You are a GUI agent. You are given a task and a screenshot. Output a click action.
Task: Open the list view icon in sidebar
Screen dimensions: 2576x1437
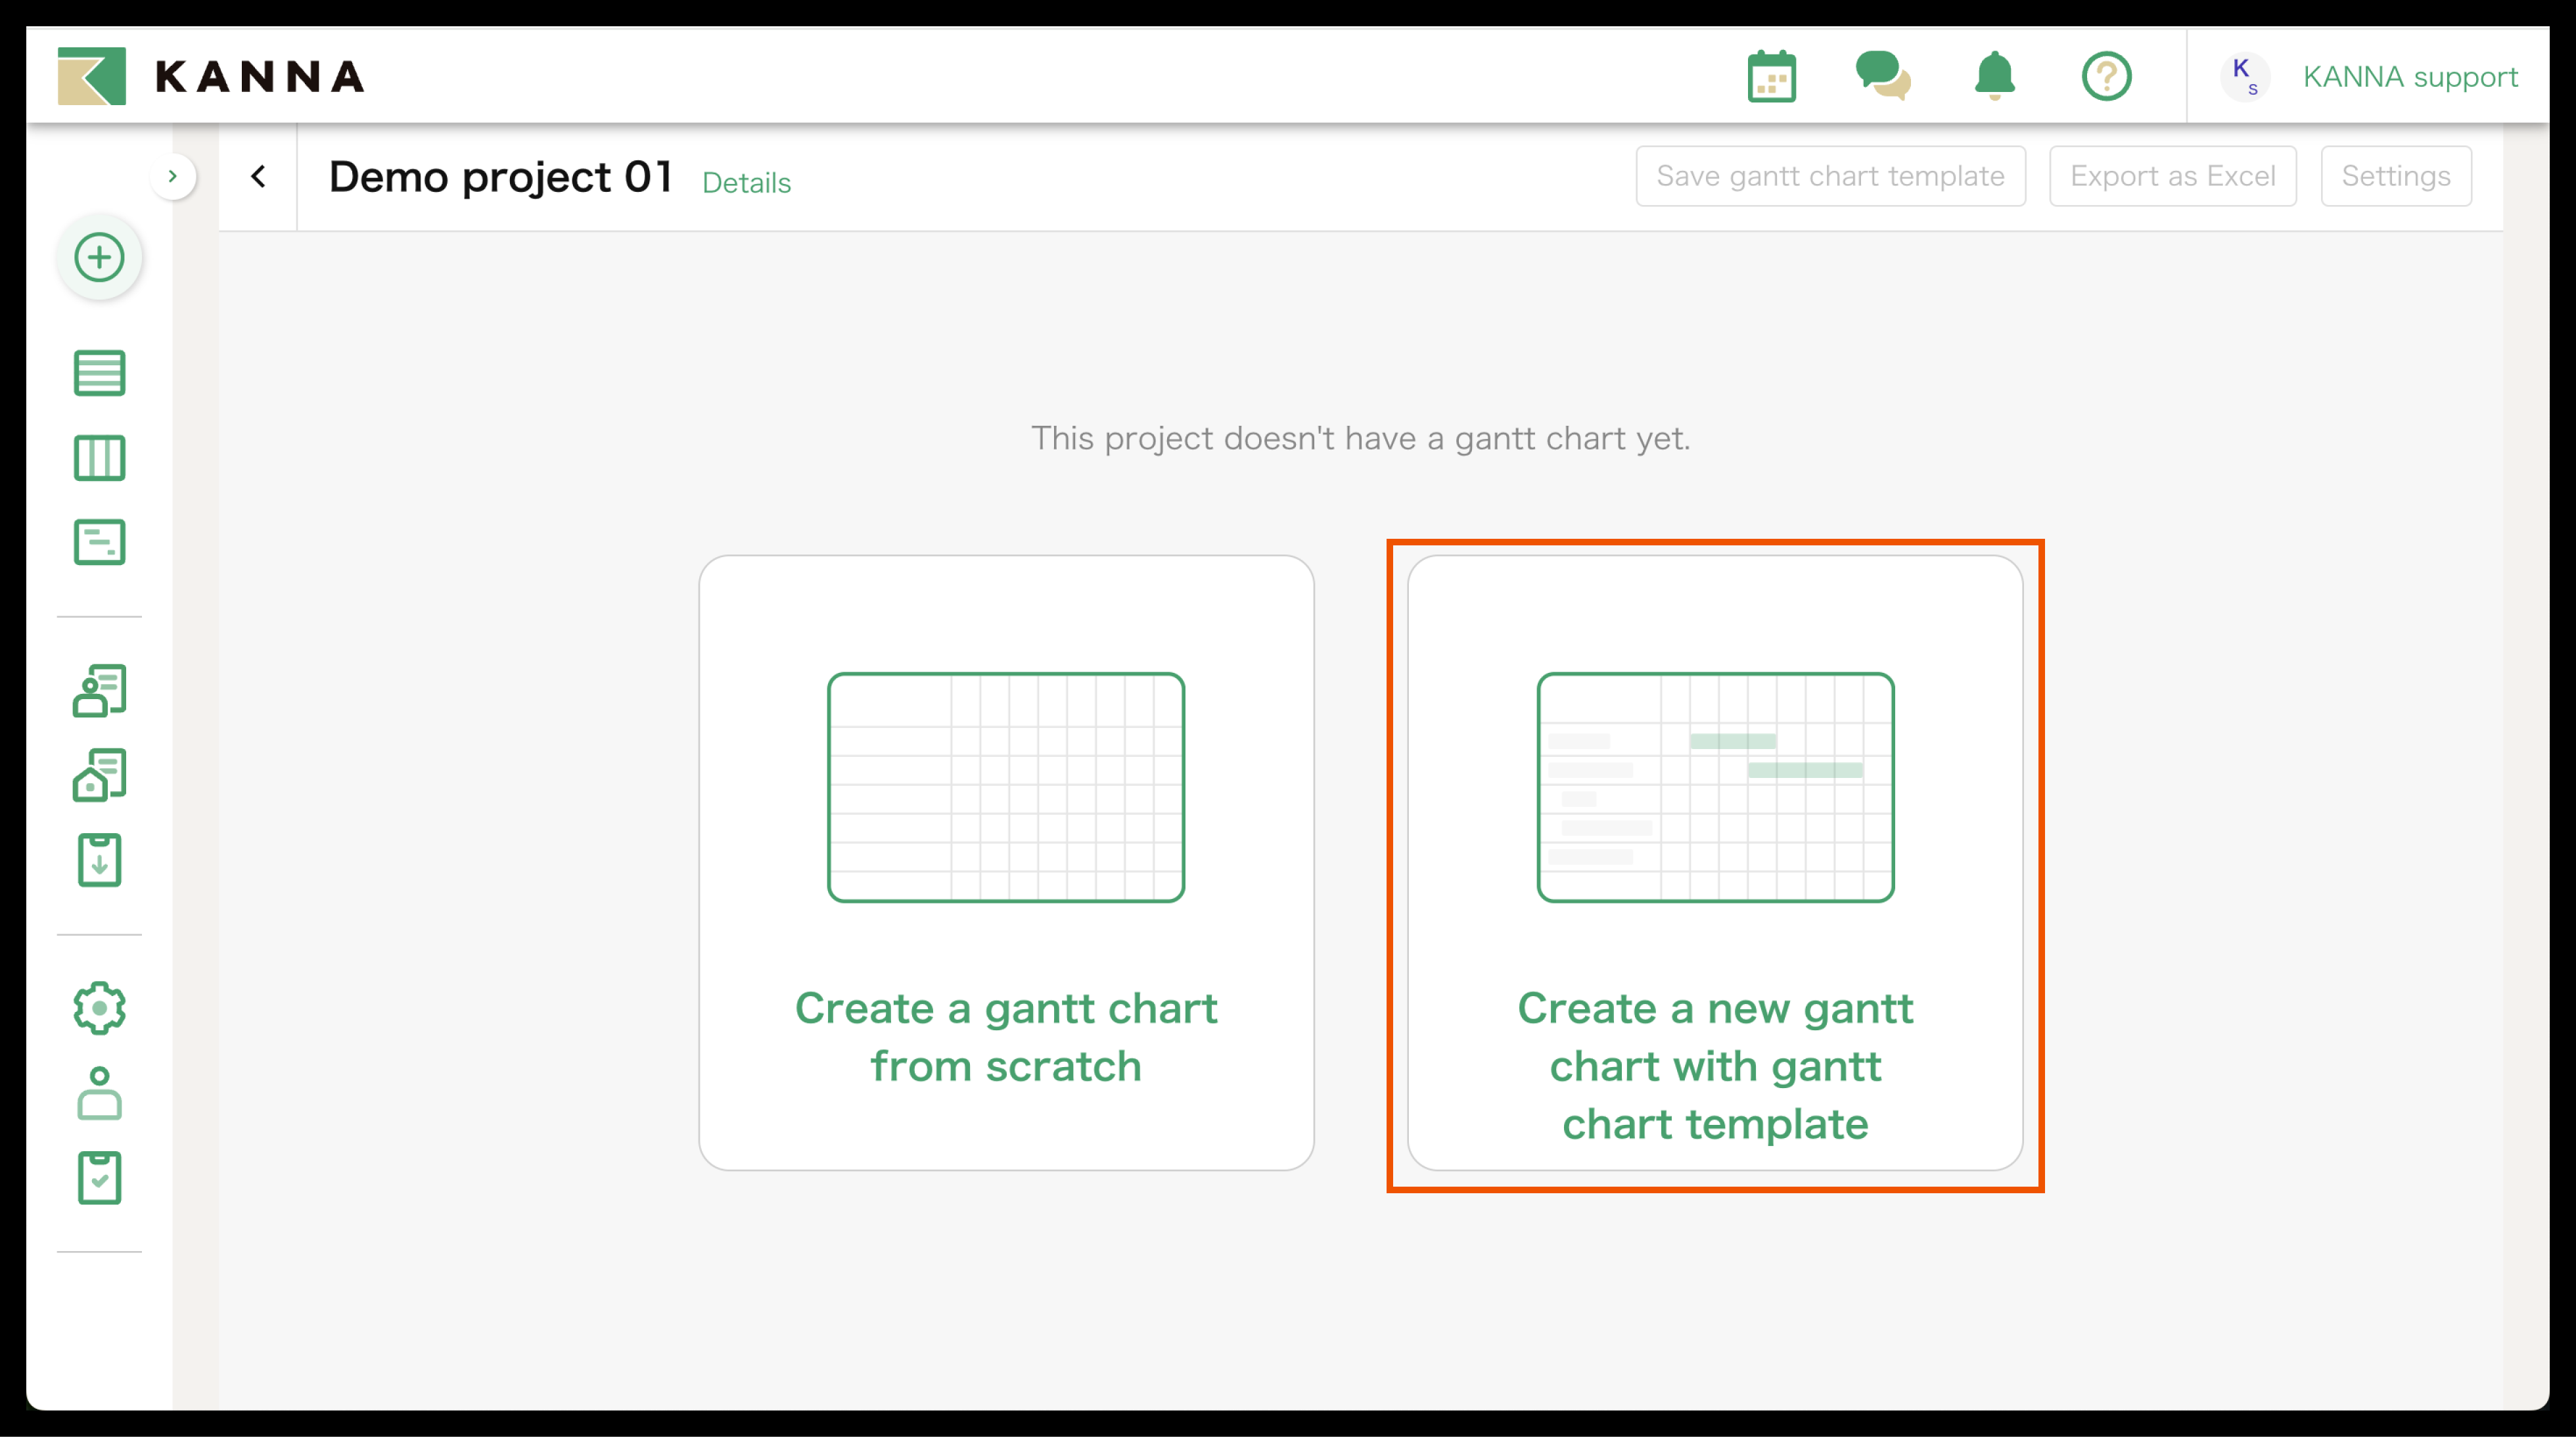(99, 373)
